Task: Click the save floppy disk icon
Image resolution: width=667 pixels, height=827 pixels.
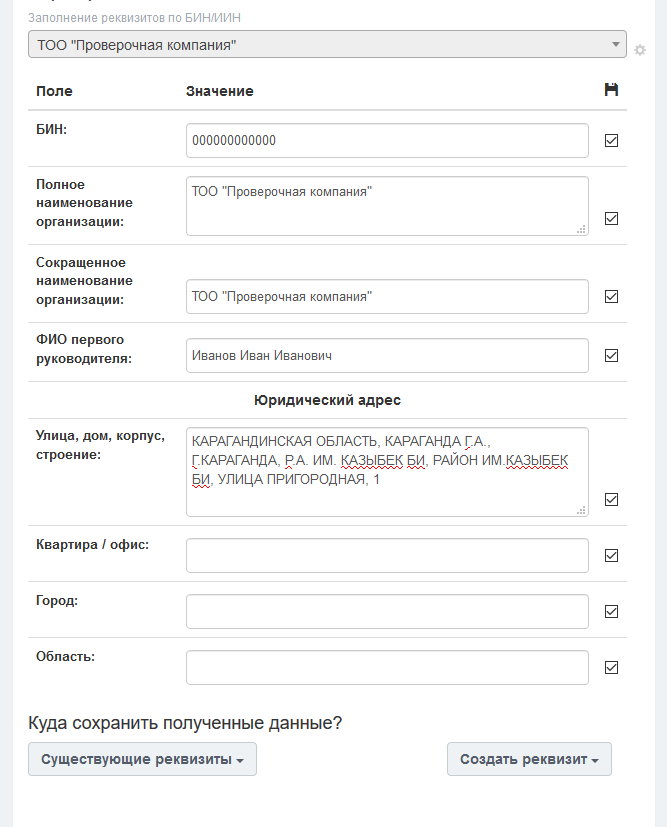Action: pos(612,90)
